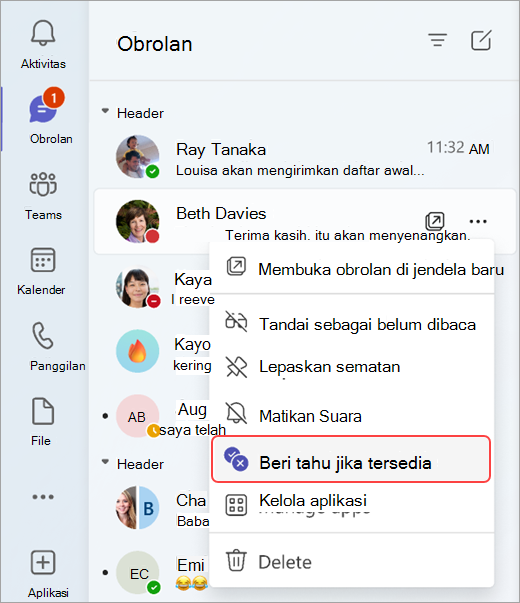Collapse the first Header section
520x603 pixels.
(x=105, y=111)
